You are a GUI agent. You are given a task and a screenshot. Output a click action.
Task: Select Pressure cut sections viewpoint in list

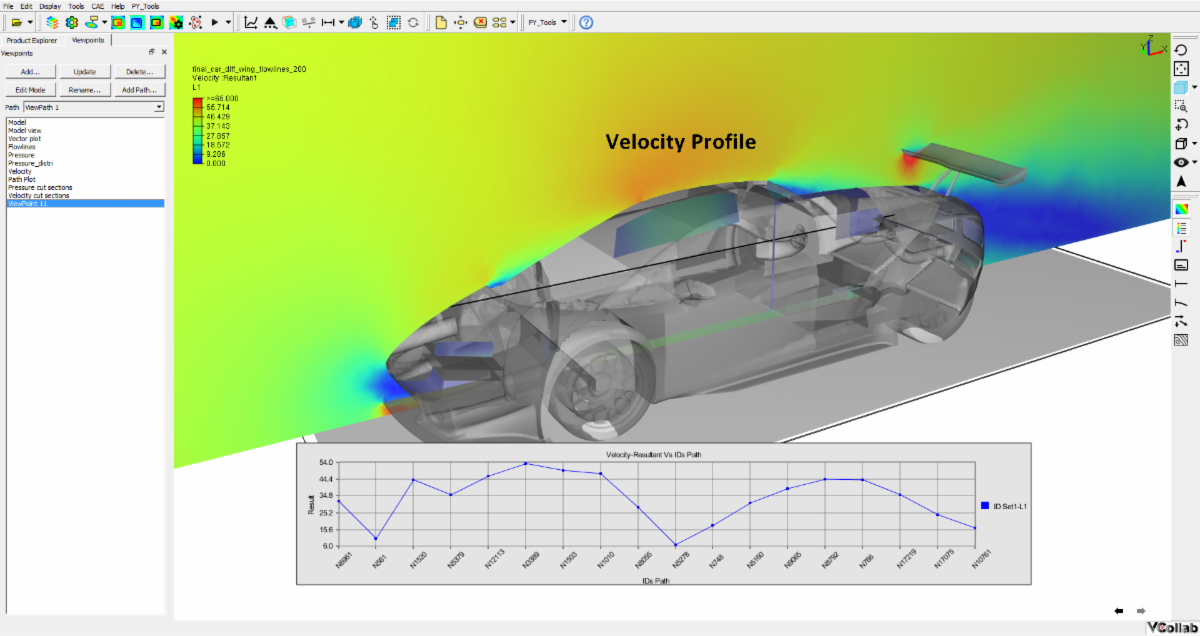tap(40, 187)
